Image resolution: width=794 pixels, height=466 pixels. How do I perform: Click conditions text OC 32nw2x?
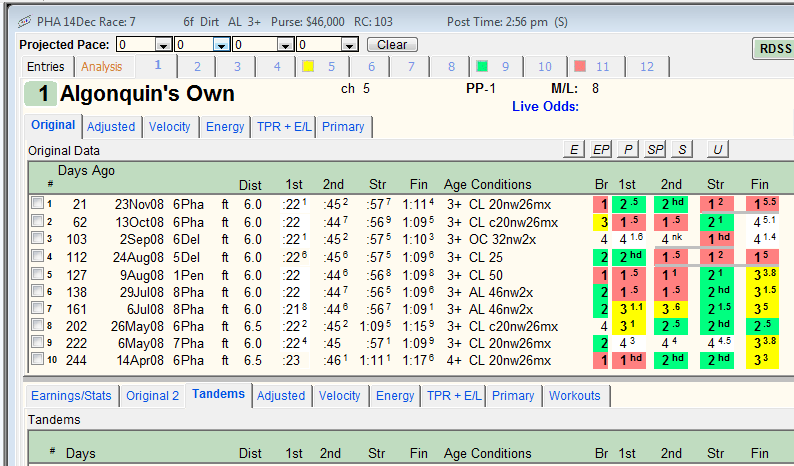coord(502,239)
